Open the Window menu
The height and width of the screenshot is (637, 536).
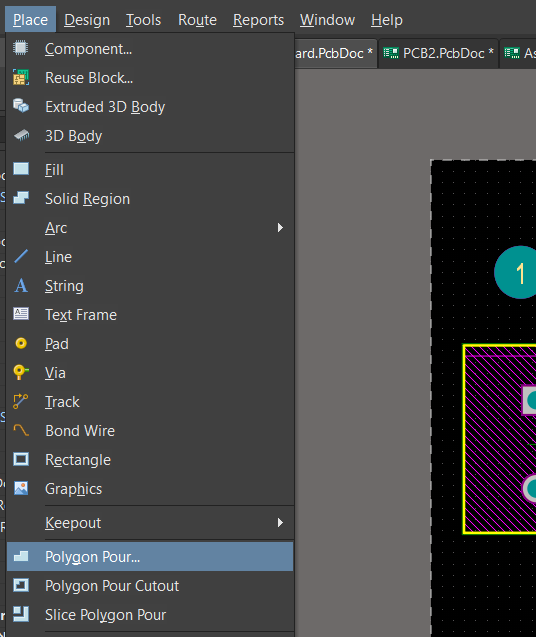pyautogui.click(x=327, y=20)
